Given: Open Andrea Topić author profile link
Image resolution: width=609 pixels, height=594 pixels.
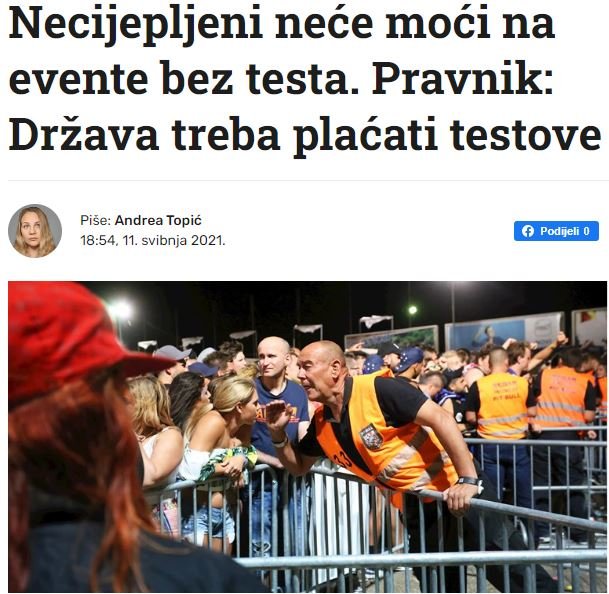Looking at the screenshot, I should pyautogui.click(x=158, y=220).
